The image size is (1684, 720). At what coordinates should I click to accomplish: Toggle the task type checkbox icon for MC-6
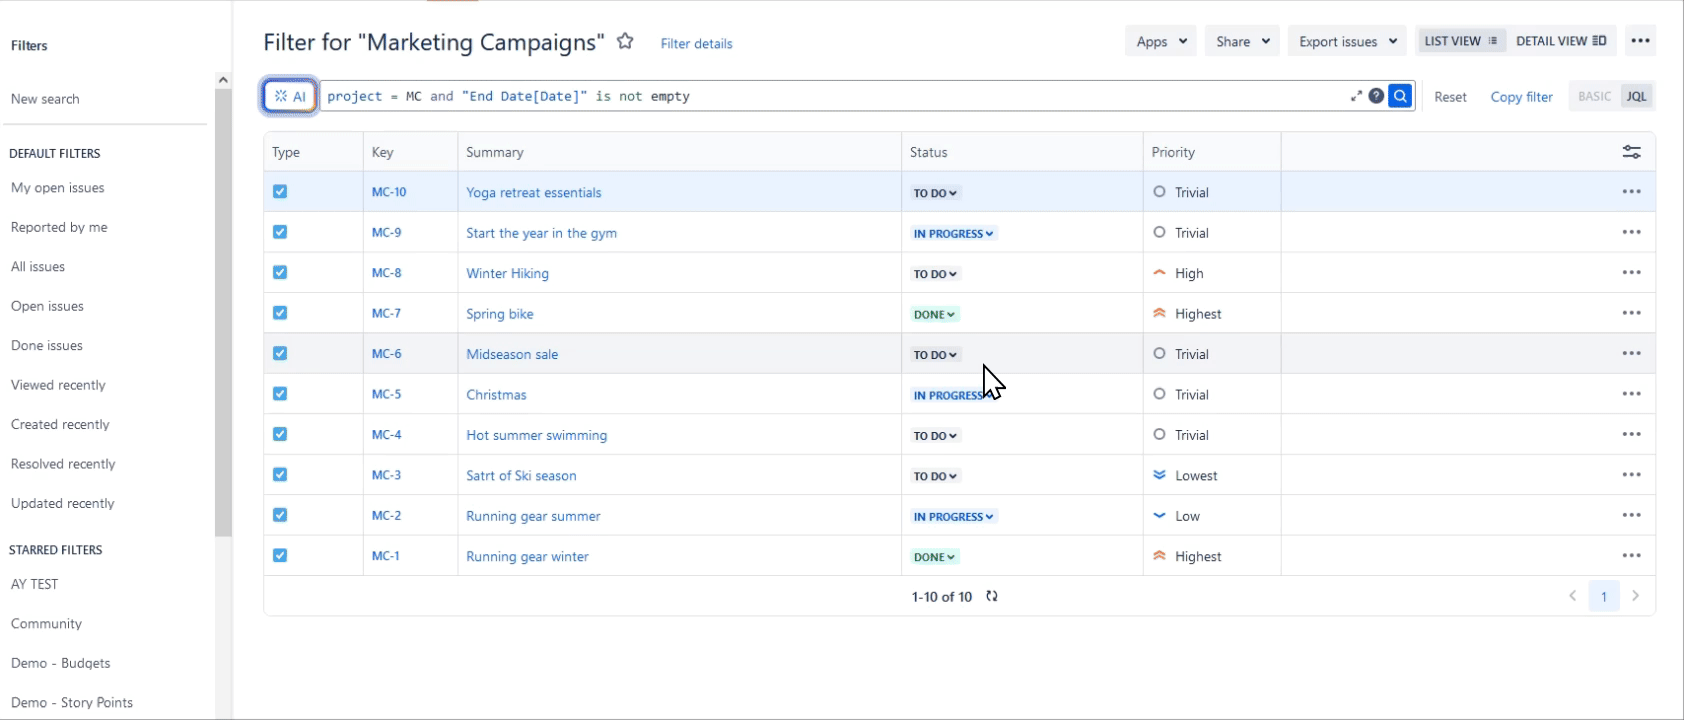(x=280, y=353)
